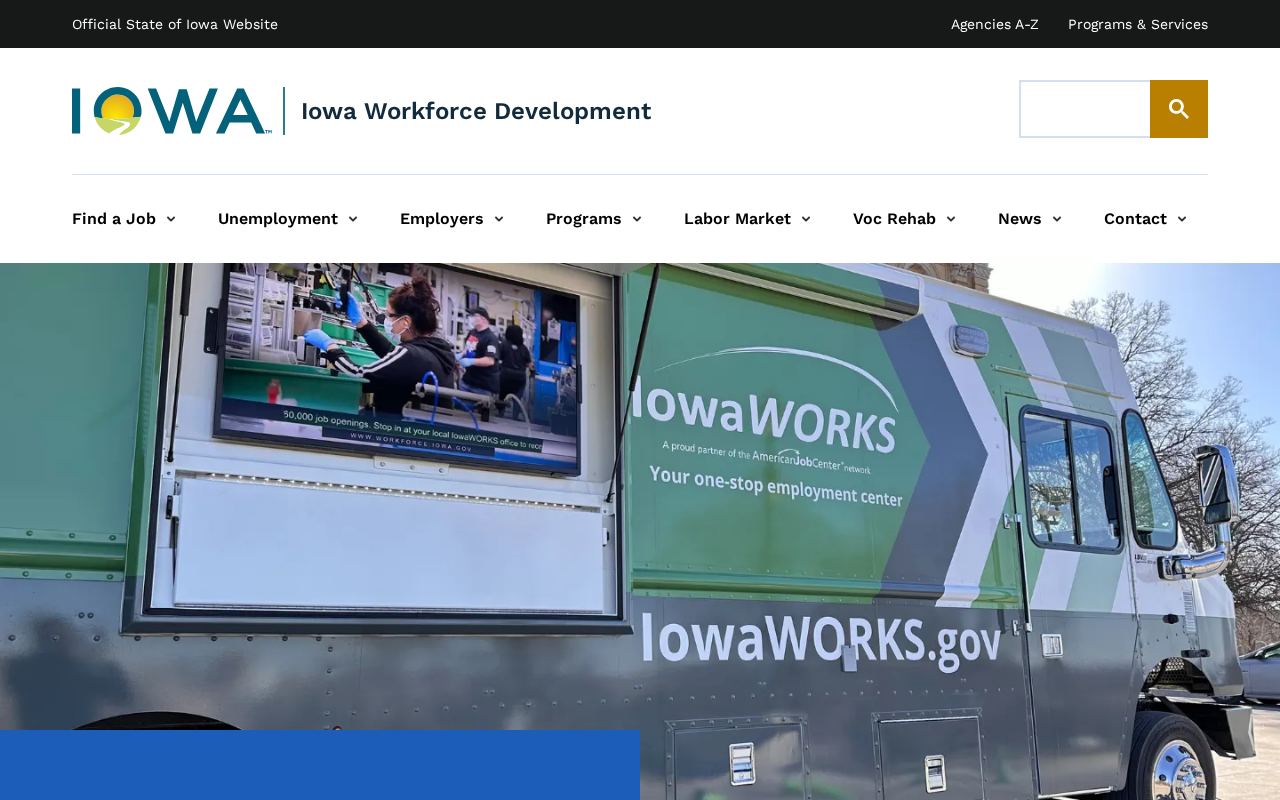Focus the site search input field

pos(1085,109)
